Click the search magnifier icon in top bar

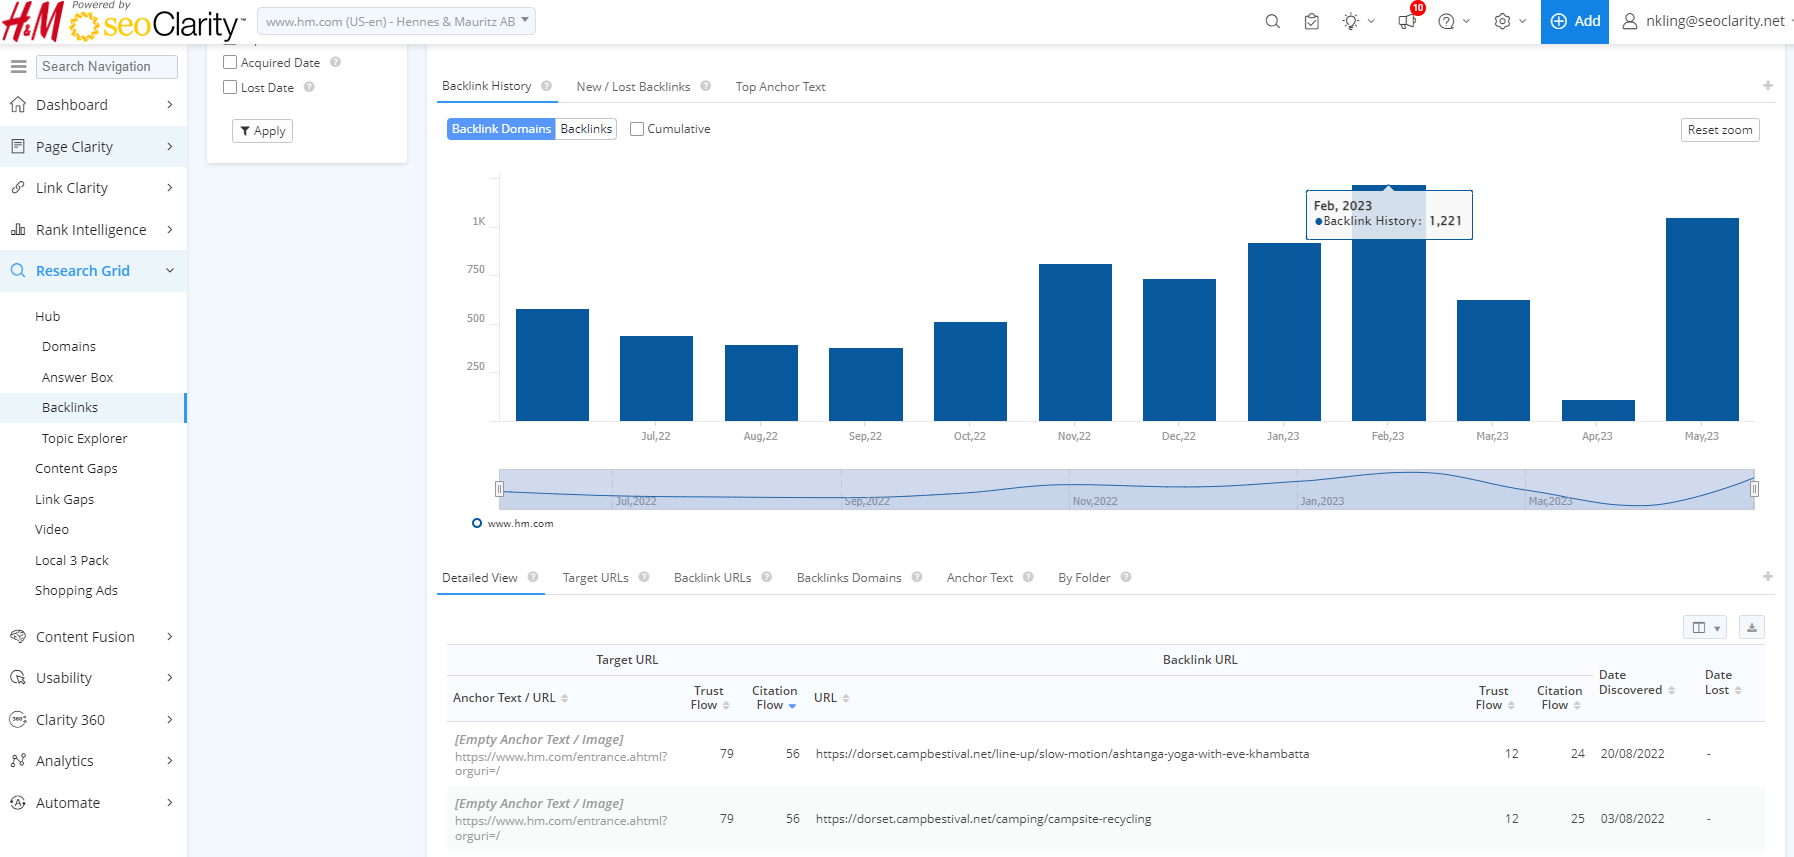[1272, 21]
